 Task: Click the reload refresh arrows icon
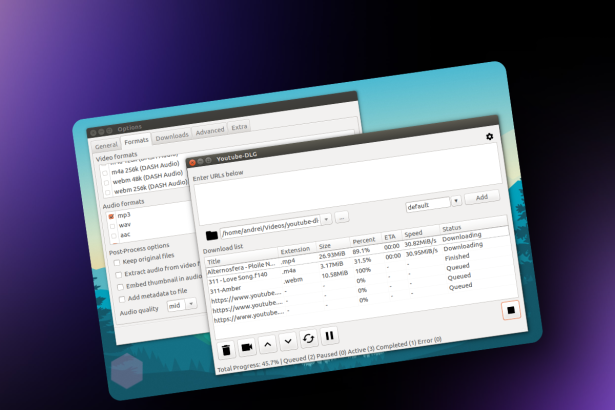click(309, 339)
